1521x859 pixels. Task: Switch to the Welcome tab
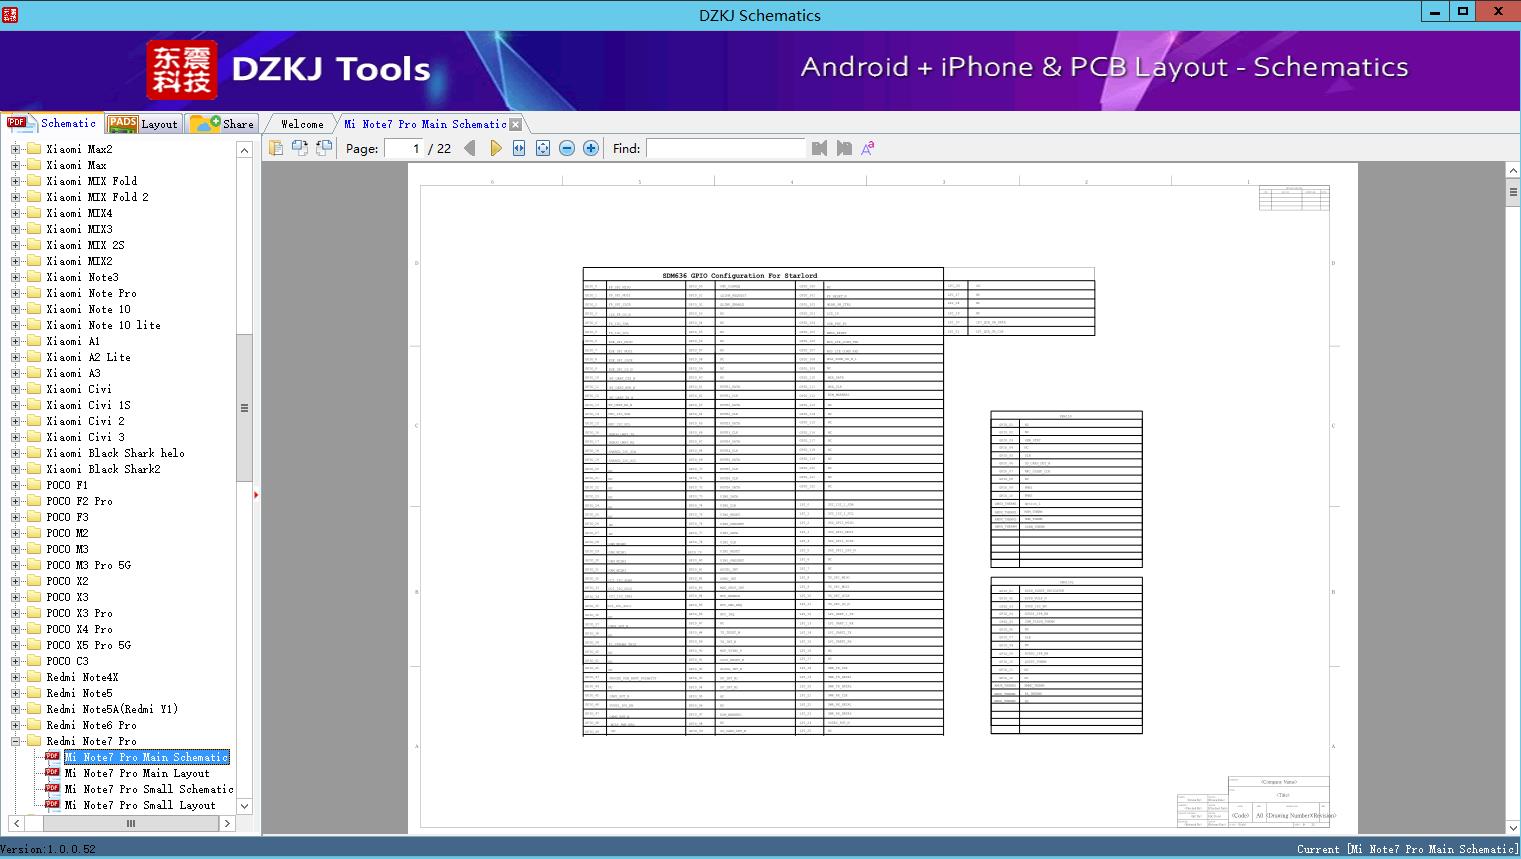click(302, 124)
